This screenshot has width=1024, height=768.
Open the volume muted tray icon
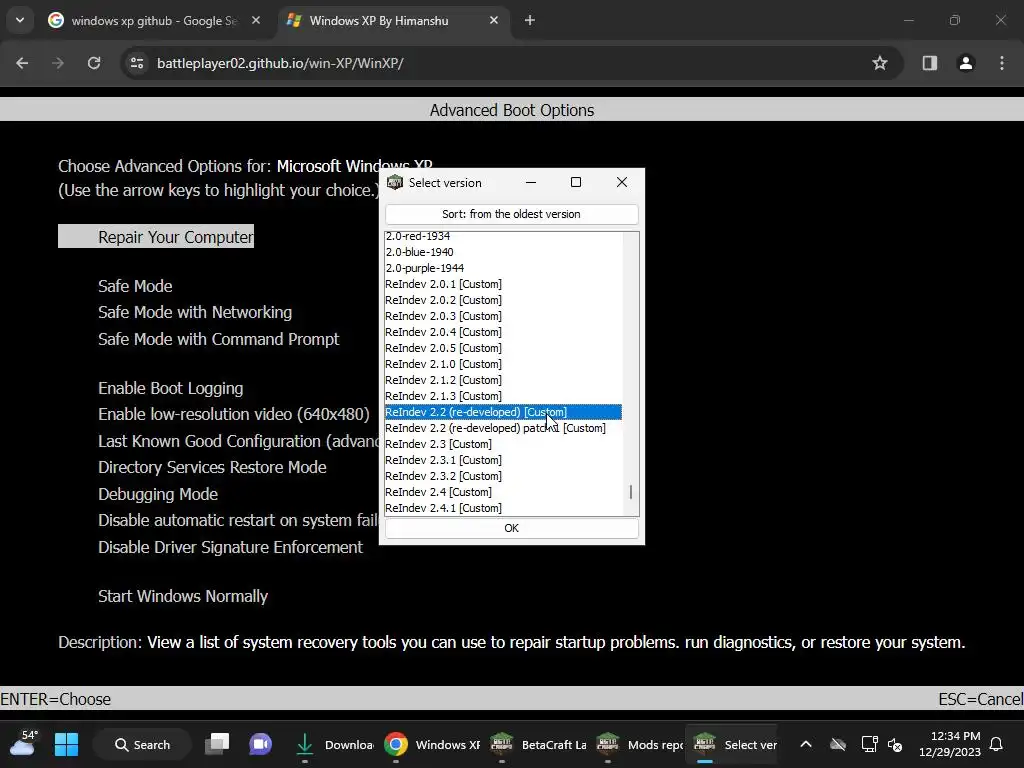click(x=895, y=744)
